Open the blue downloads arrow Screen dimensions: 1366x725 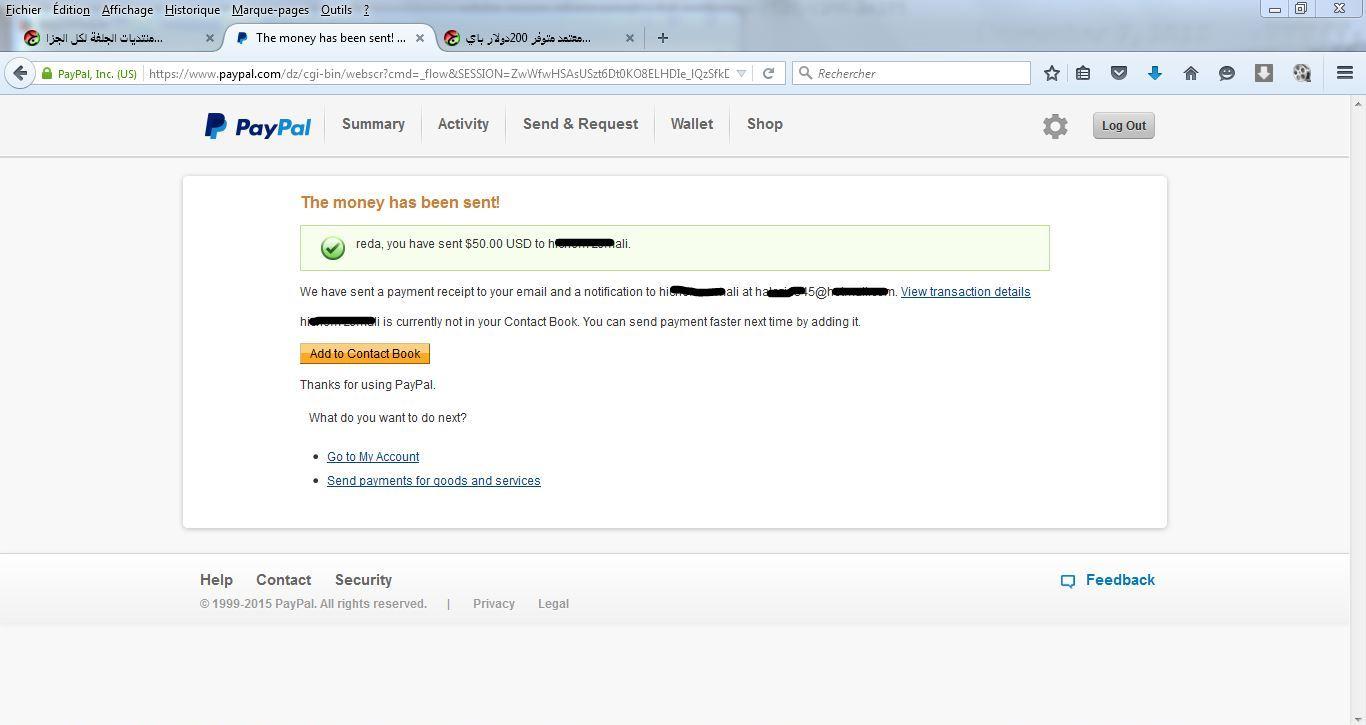coord(1155,73)
